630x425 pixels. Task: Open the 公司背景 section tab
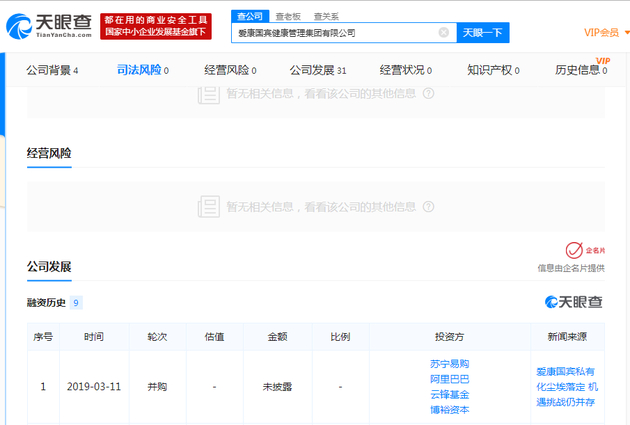[x=52, y=70]
